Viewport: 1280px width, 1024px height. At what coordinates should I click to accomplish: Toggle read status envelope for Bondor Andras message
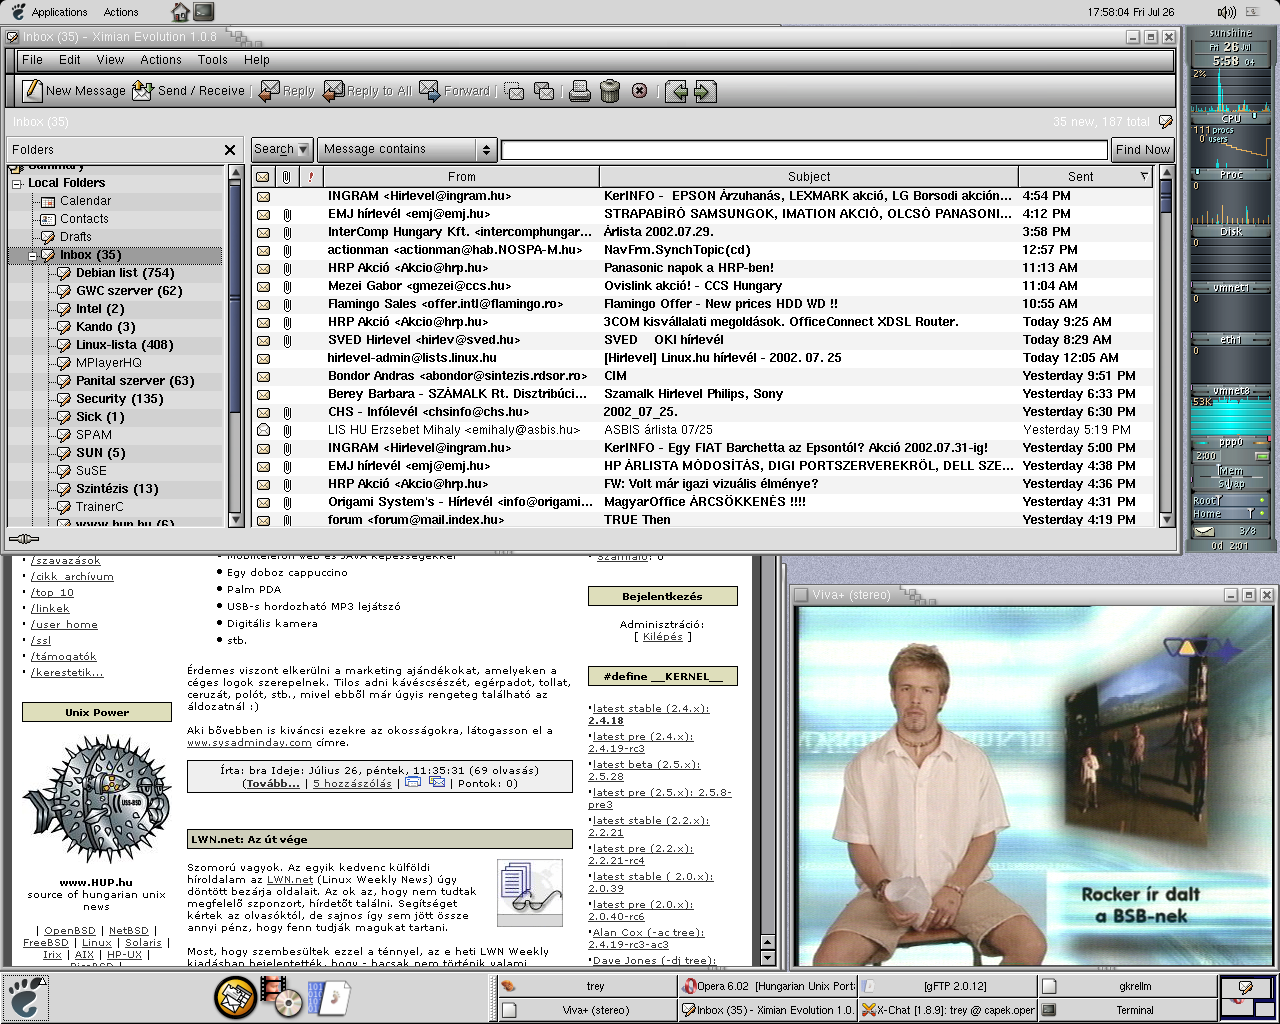pos(263,376)
